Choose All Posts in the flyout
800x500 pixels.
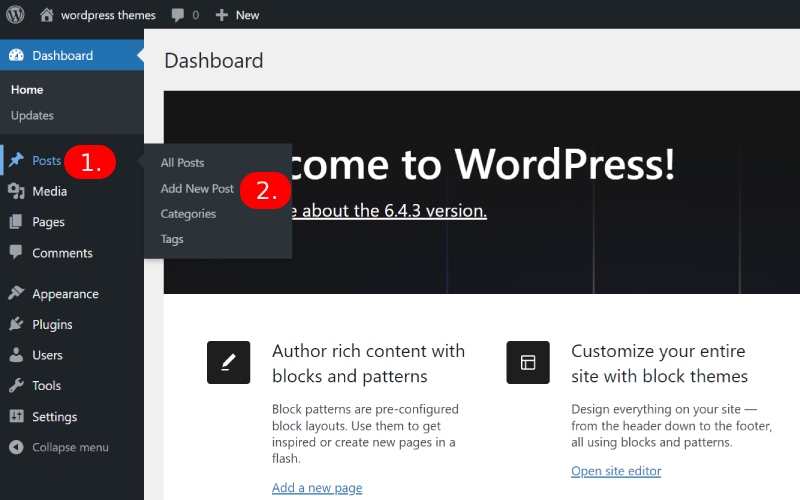pyautogui.click(x=182, y=163)
